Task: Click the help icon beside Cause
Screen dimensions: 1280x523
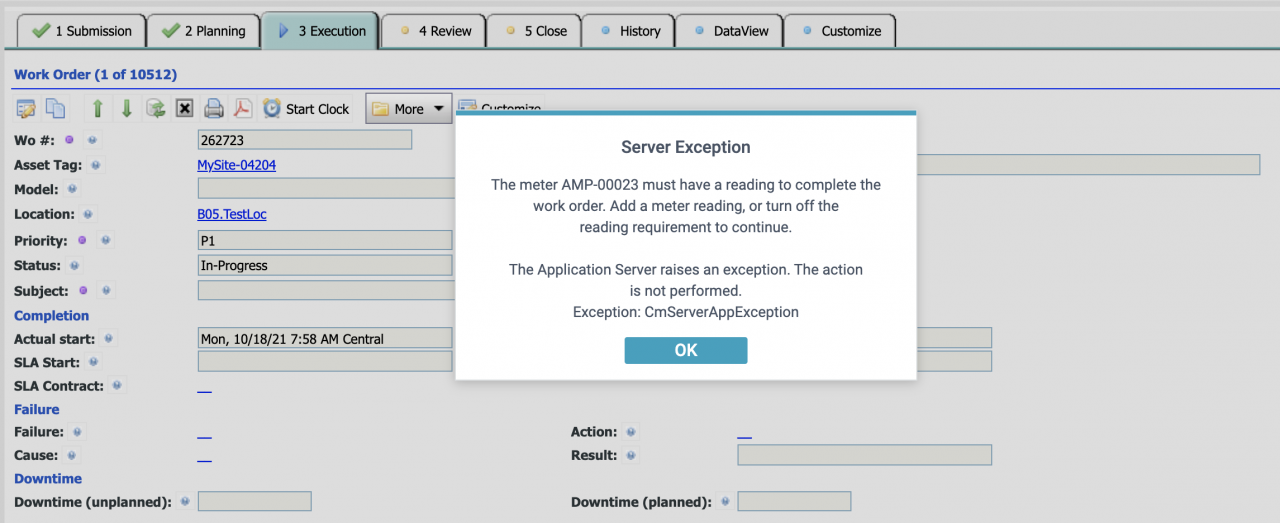Action: pos(71,455)
